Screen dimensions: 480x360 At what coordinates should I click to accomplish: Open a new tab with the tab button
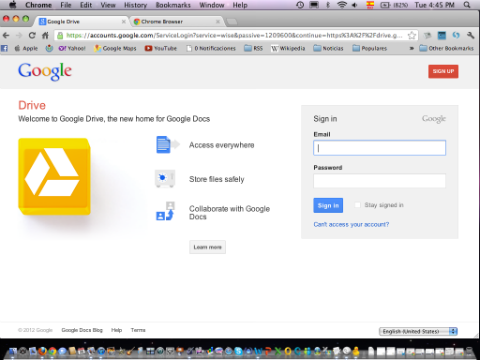point(232,22)
